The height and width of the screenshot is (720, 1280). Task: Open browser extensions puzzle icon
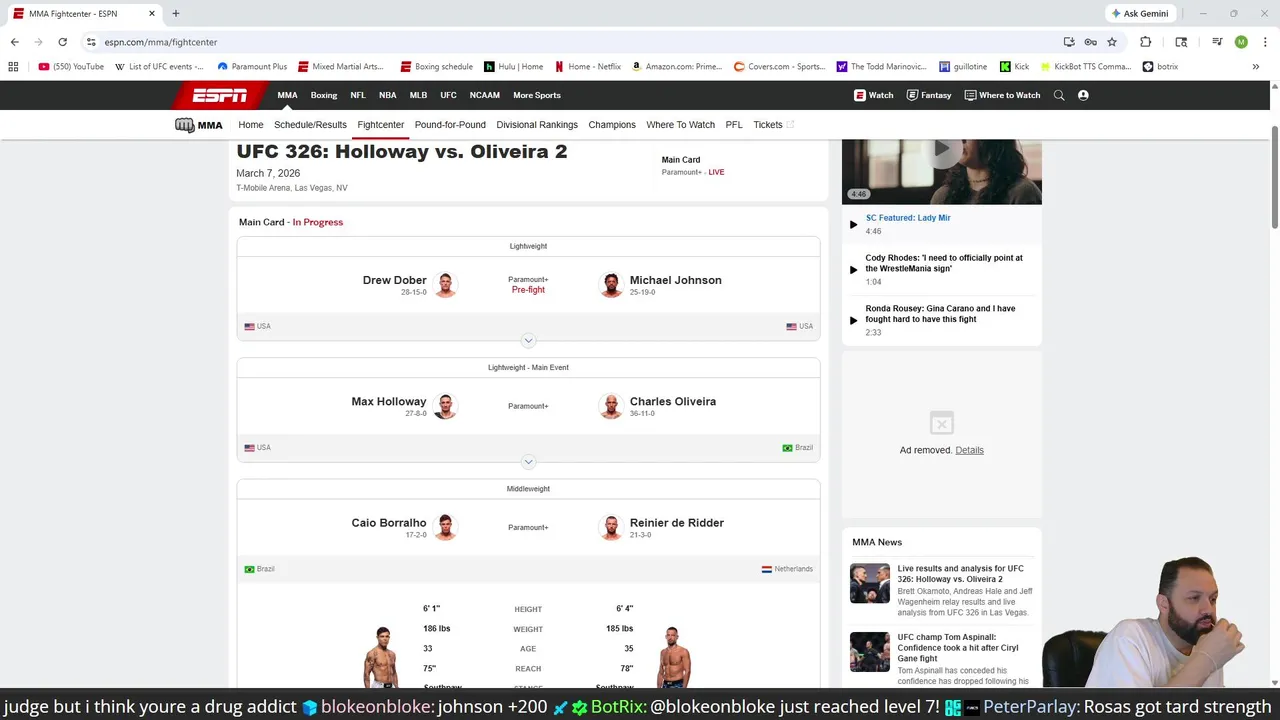(x=1145, y=42)
